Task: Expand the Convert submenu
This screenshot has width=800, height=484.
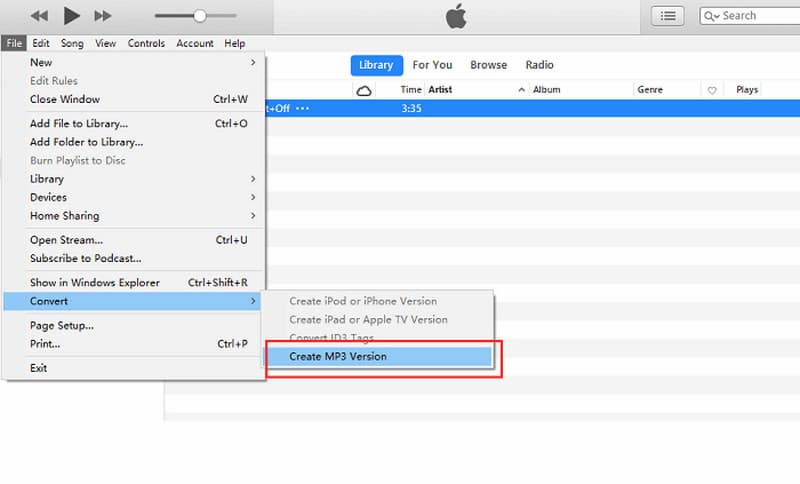Action: tap(133, 301)
